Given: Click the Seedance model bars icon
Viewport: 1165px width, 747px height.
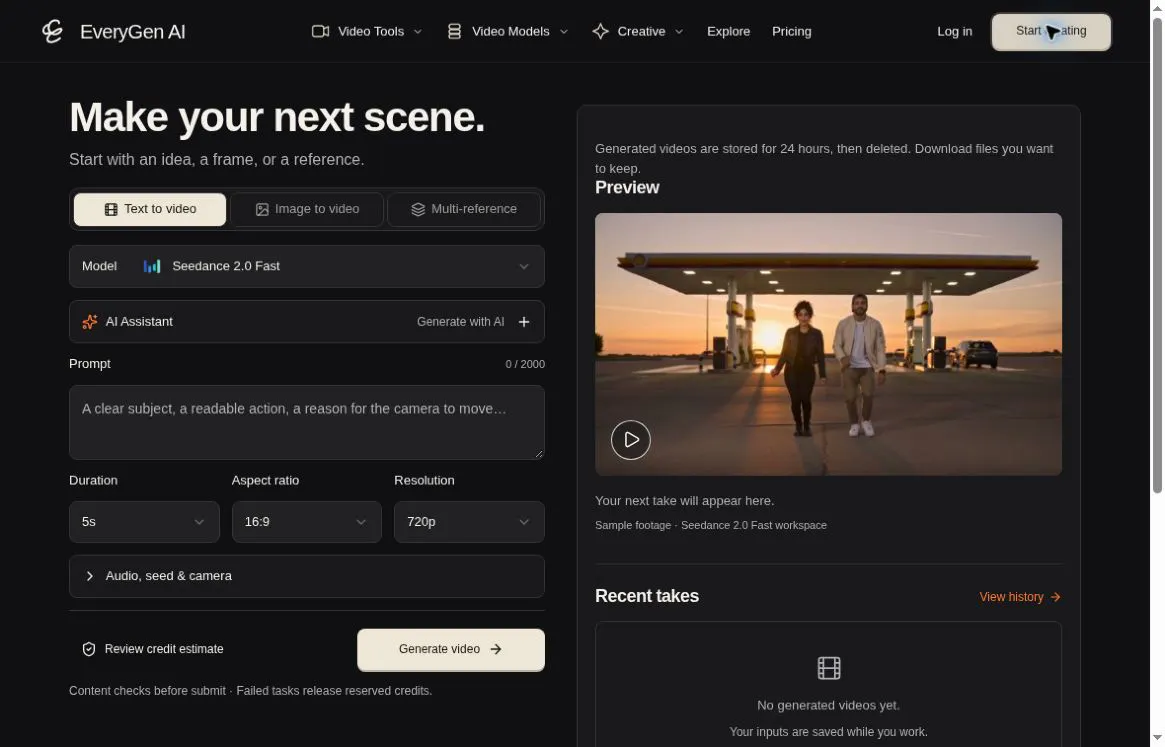Looking at the screenshot, I should click(x=152, y=266).
